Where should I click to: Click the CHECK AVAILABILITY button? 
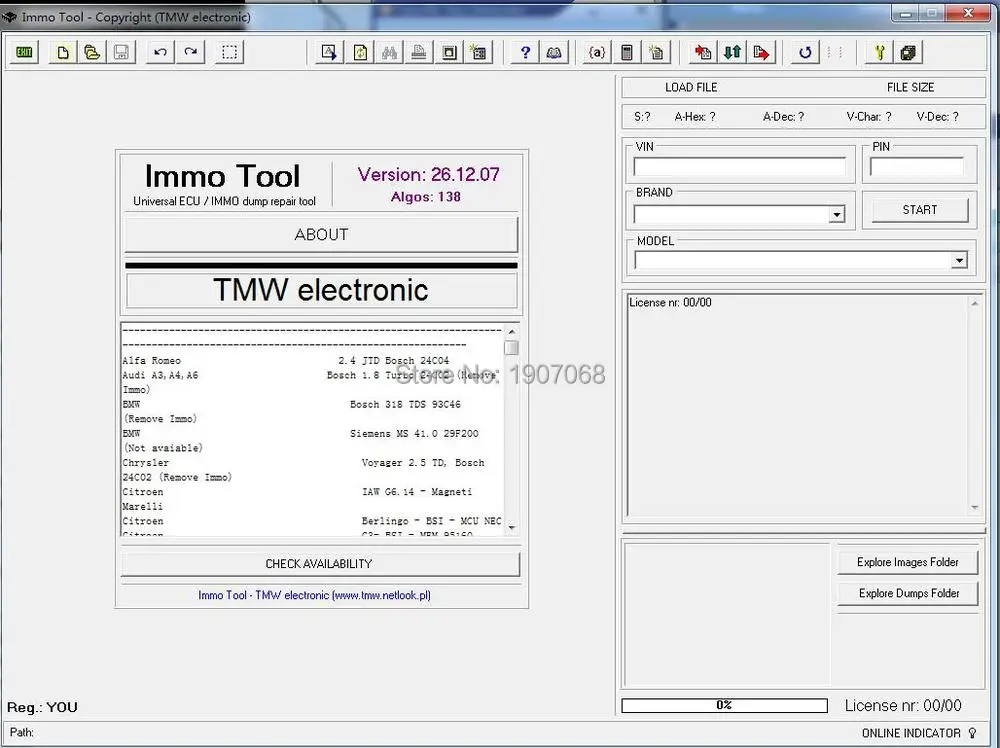tap(320, 564)
